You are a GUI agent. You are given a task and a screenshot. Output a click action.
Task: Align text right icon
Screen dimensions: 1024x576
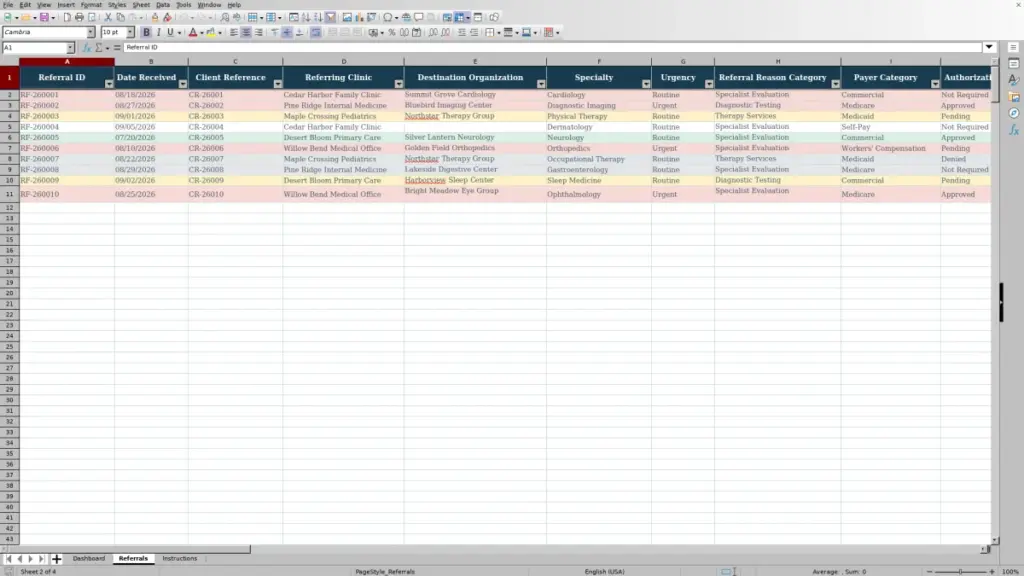(x=259, y=32)
